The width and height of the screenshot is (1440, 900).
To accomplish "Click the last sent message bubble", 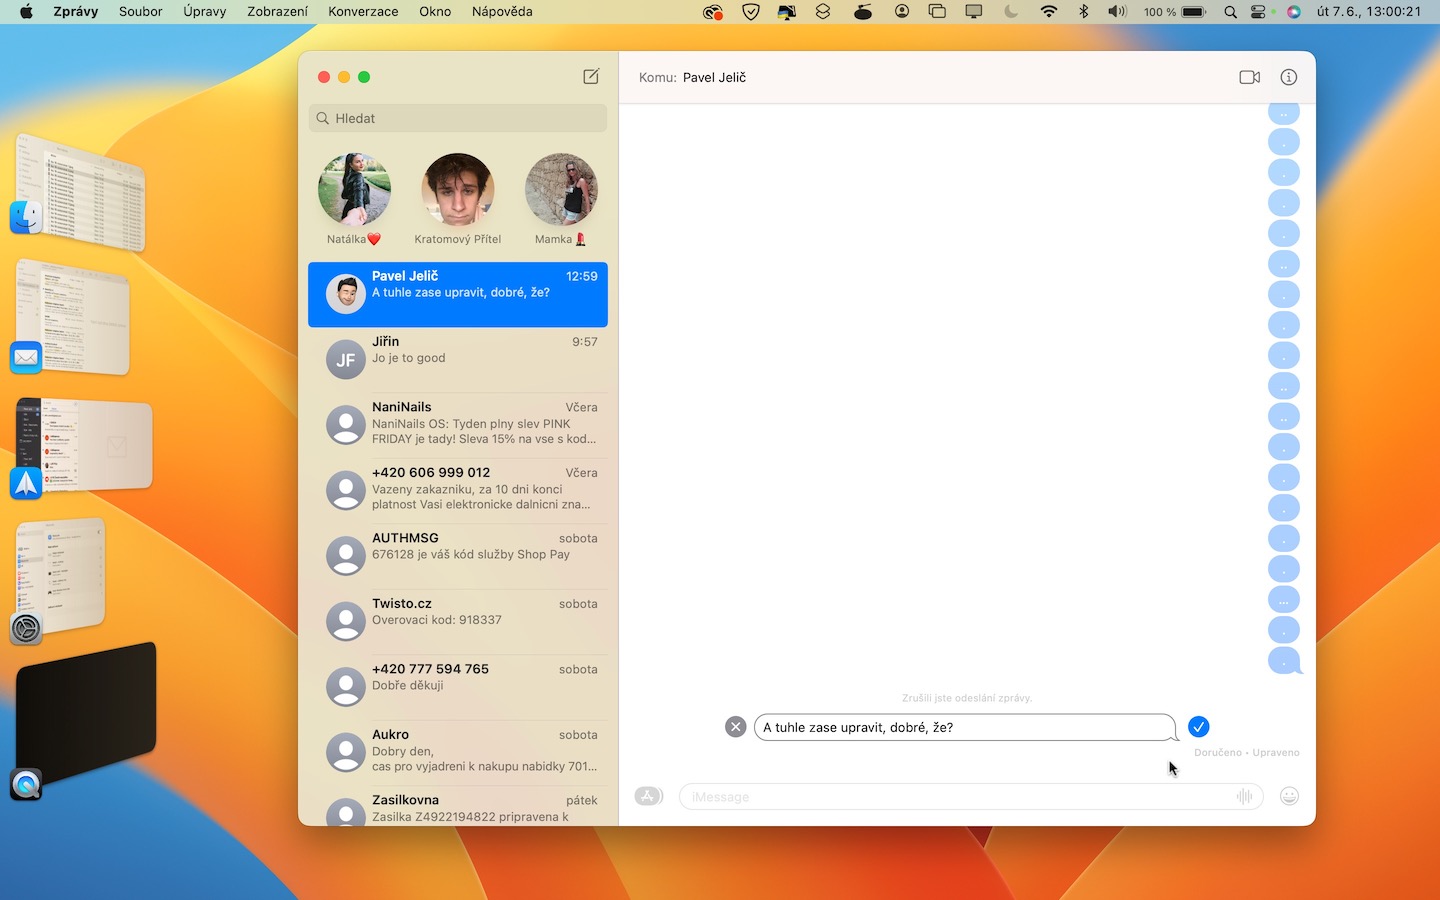I will 1284,660.
